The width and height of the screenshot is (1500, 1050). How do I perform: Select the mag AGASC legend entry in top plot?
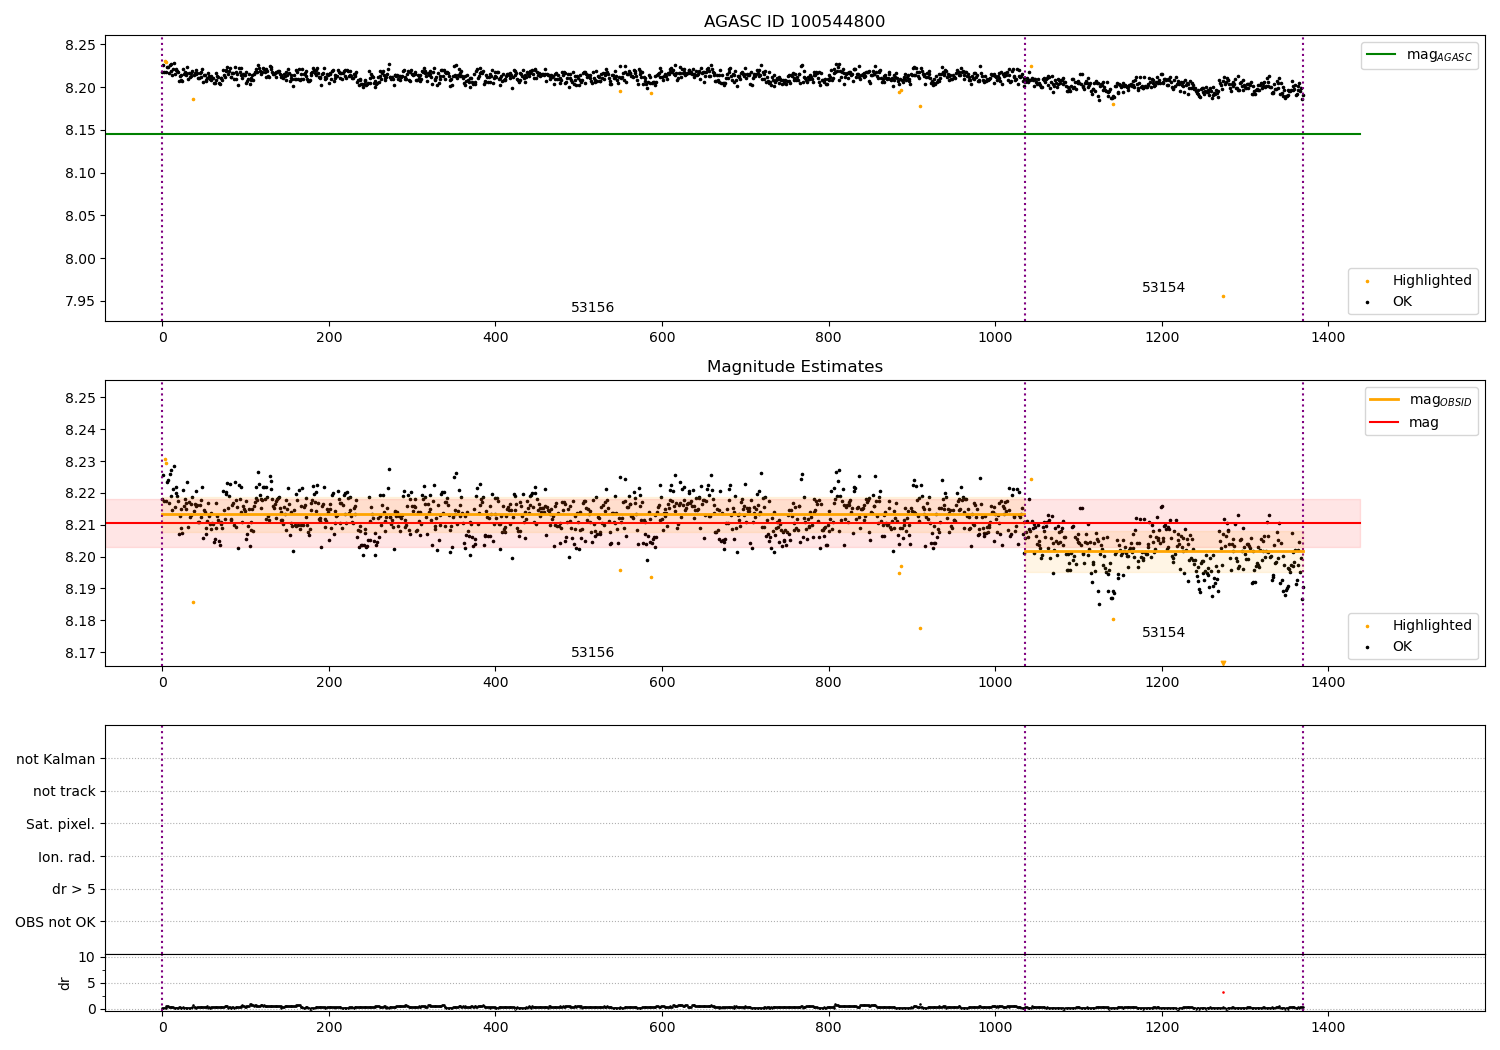1420,55
